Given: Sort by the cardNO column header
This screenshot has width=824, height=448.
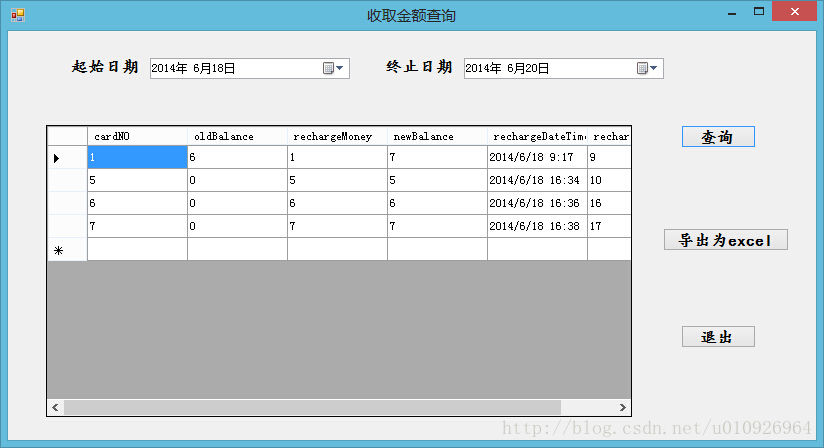Looking at the screenshot, I should (137, 136).
